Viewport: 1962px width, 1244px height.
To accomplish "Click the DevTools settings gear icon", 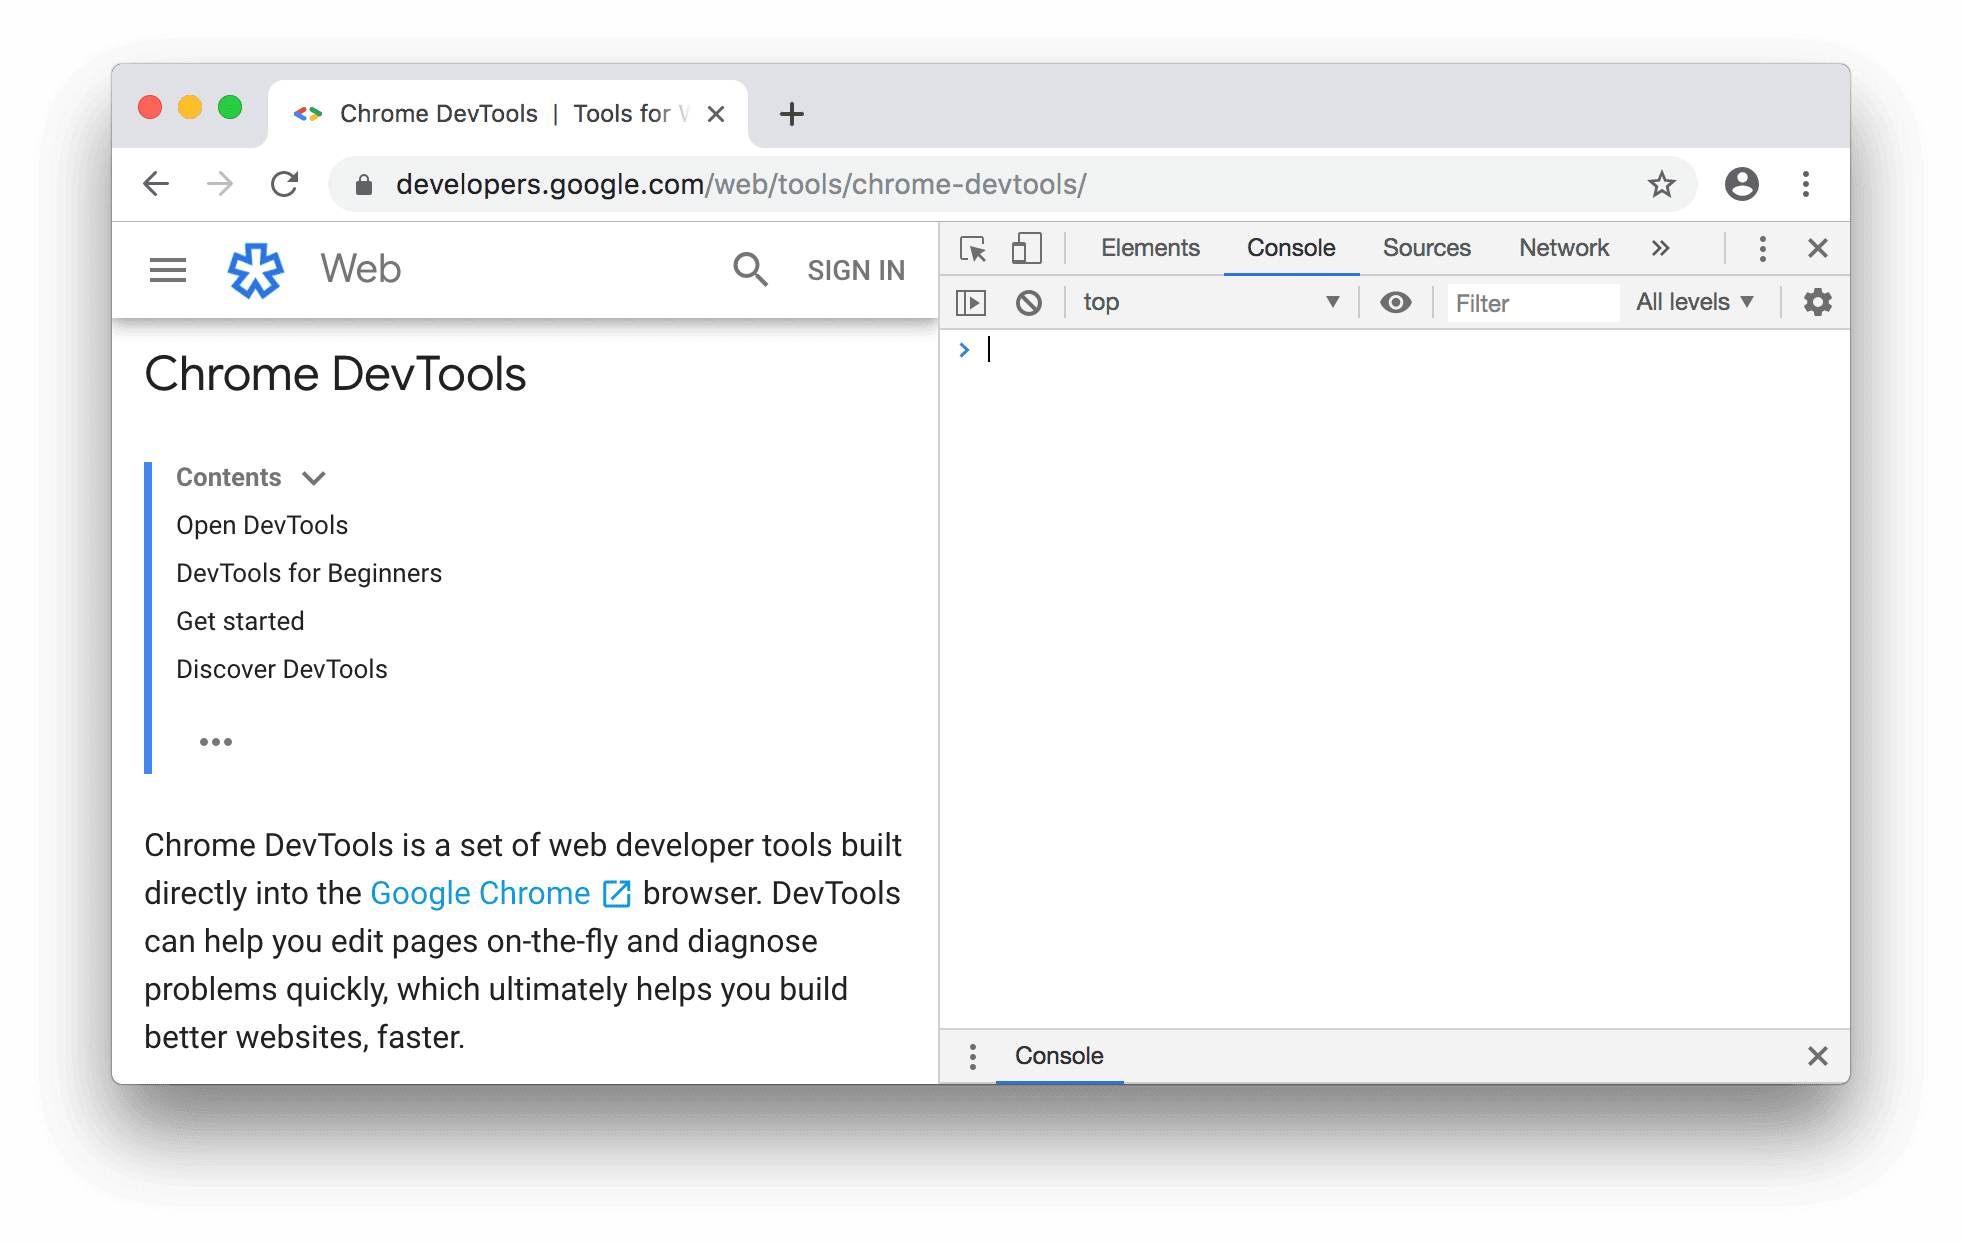I will pos(1816,302).
